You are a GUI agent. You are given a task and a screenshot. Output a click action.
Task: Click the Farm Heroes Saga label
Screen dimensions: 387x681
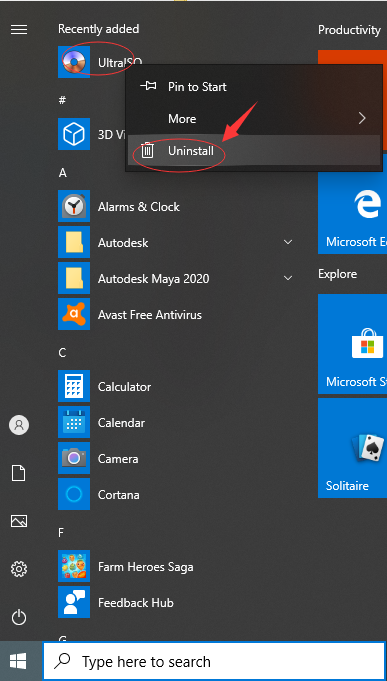pyautogui.click(x=146, y=567)
